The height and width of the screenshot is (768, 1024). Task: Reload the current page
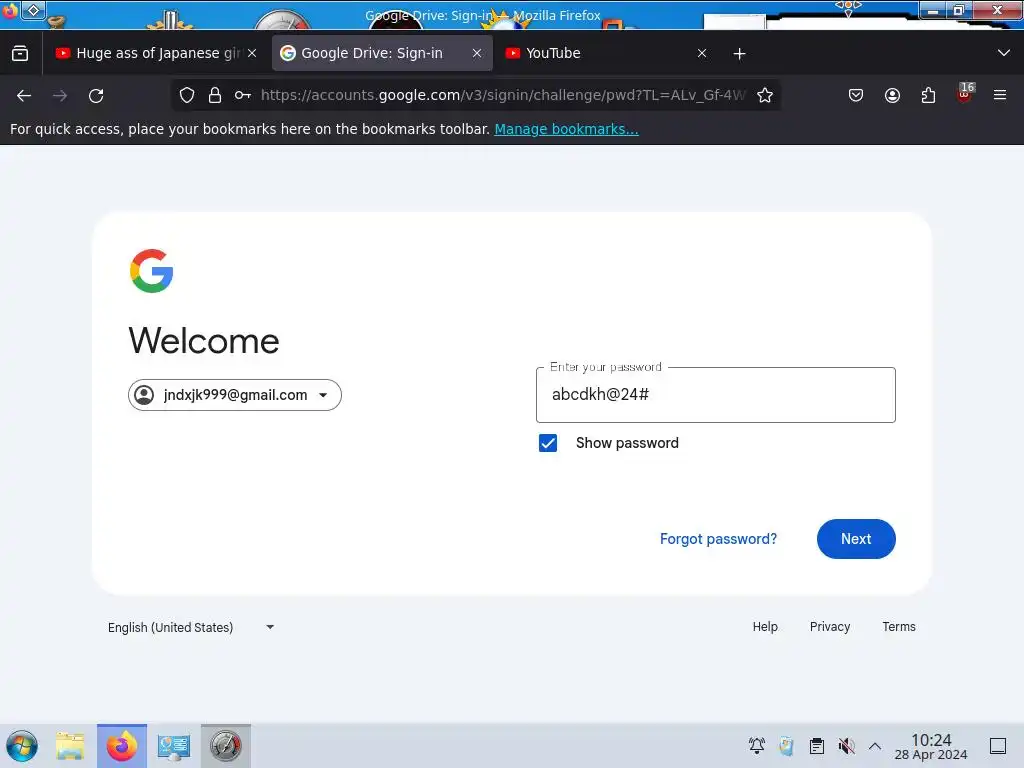coord(96,96)
